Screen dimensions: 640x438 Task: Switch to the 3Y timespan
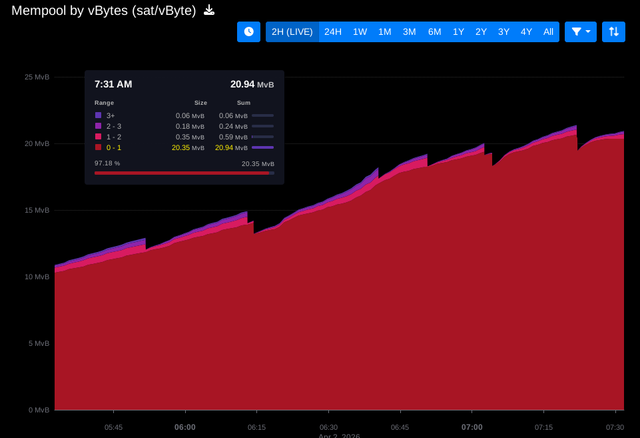click(x=503, y=32)
